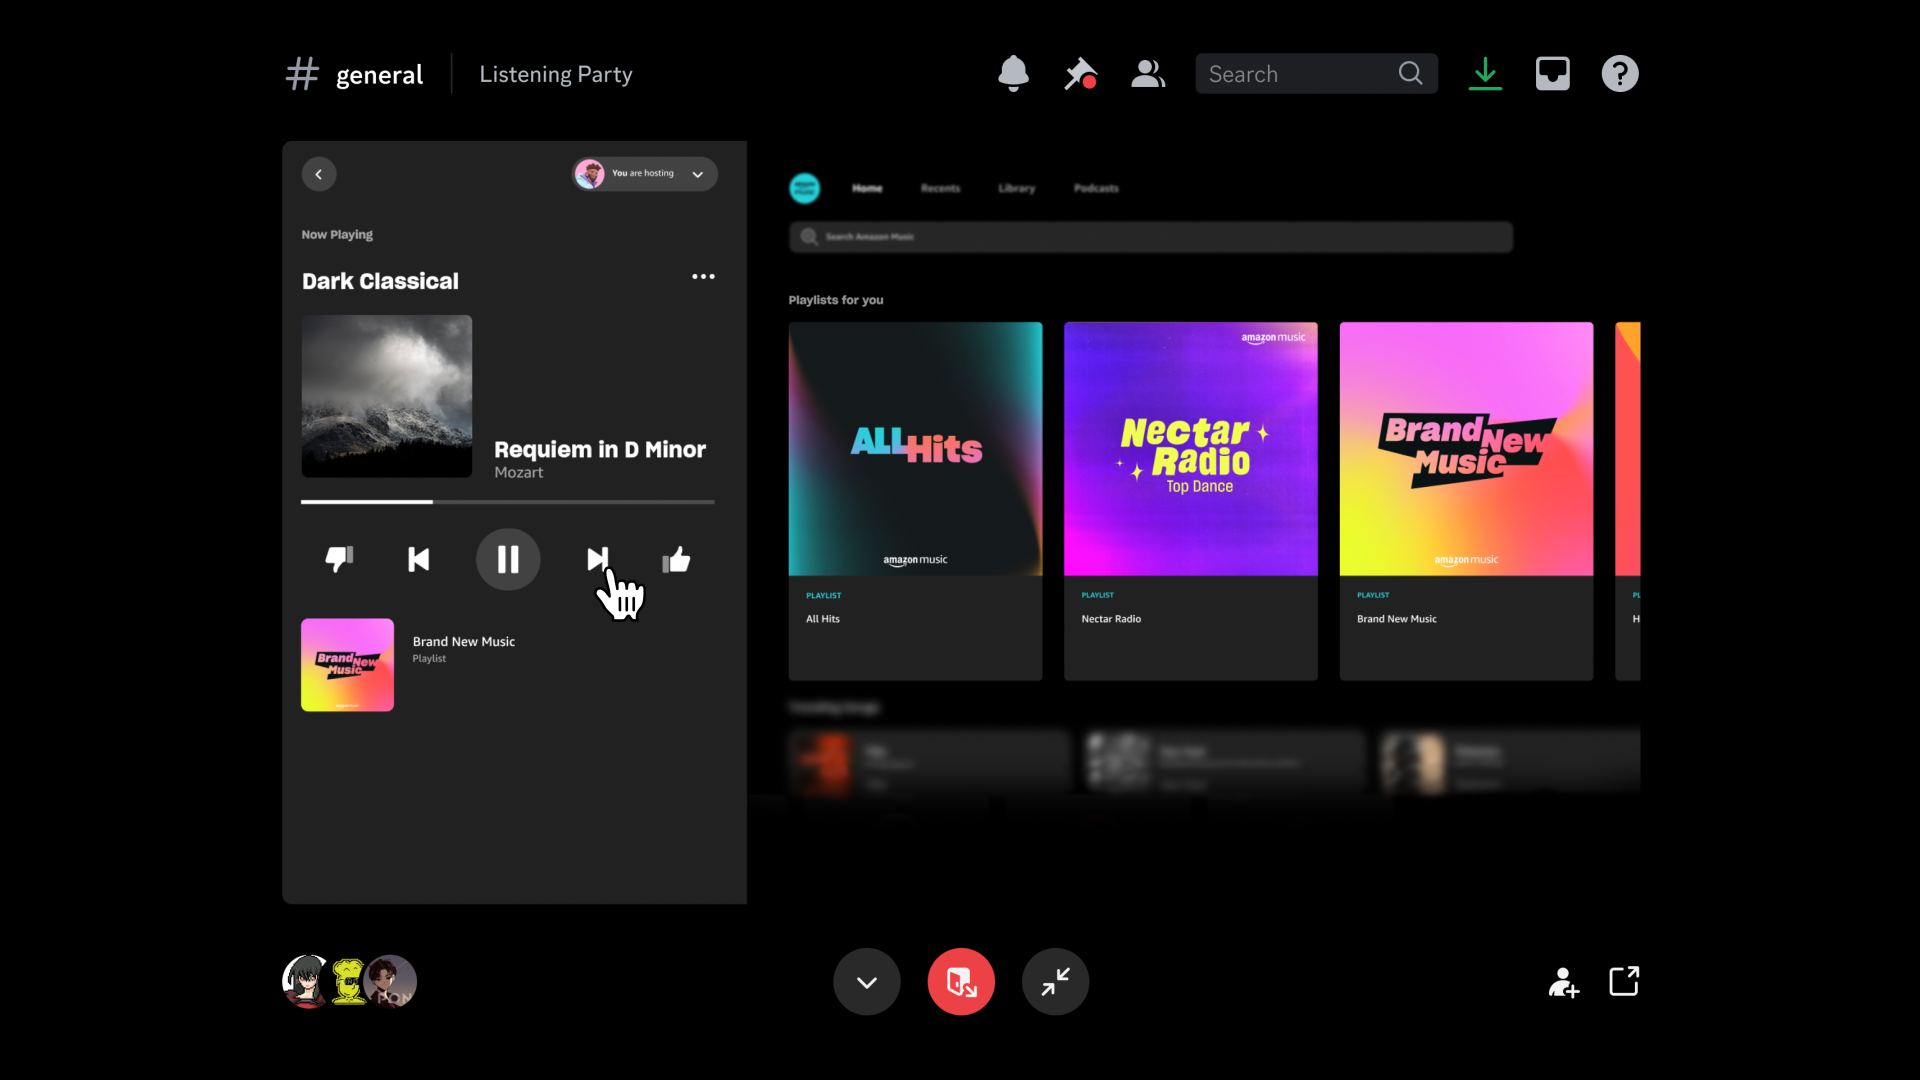Image resolution: width=1920 pixels, height=1080 pixels.
Task: Switch to the Podcasts tab
Action: tap(1096, 188)
